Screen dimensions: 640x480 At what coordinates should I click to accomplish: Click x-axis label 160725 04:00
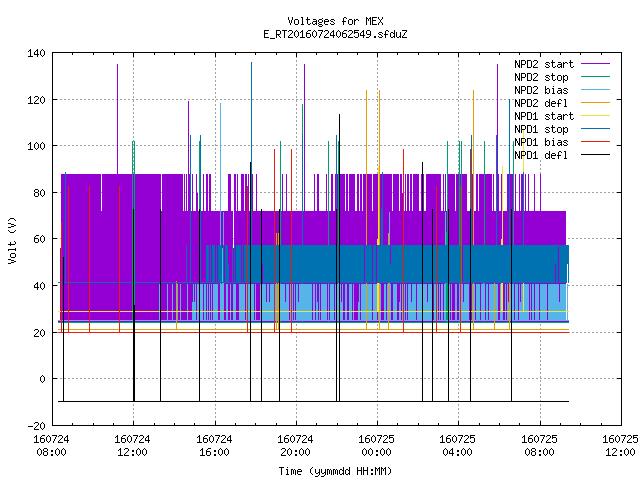457,446
